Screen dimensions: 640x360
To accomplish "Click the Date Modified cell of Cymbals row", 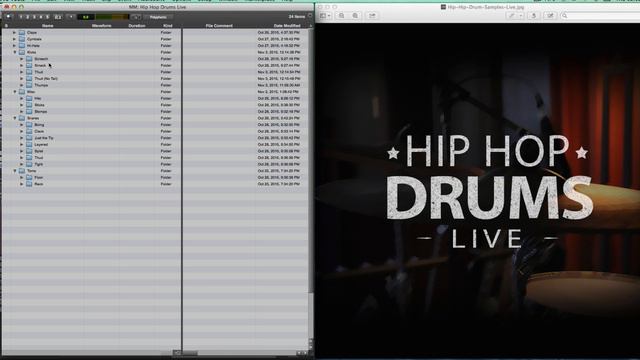I will click(x=279, y=39).
